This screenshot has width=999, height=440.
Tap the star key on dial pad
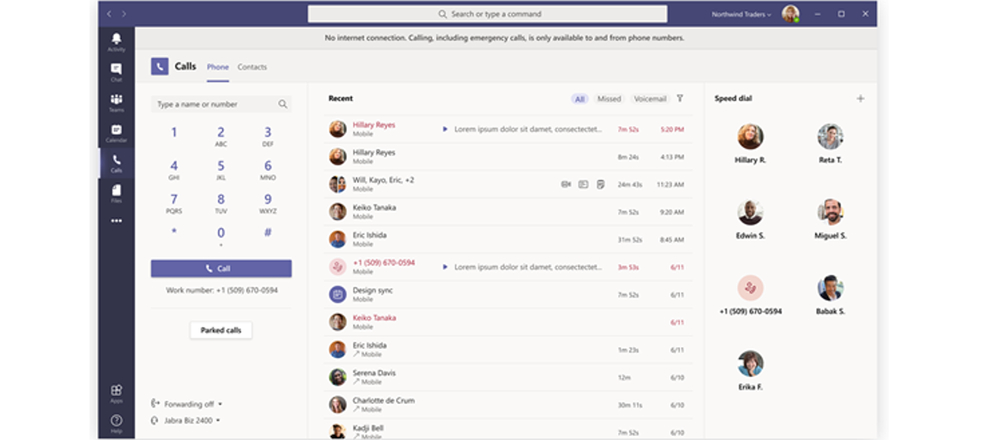tap(174, 232)
